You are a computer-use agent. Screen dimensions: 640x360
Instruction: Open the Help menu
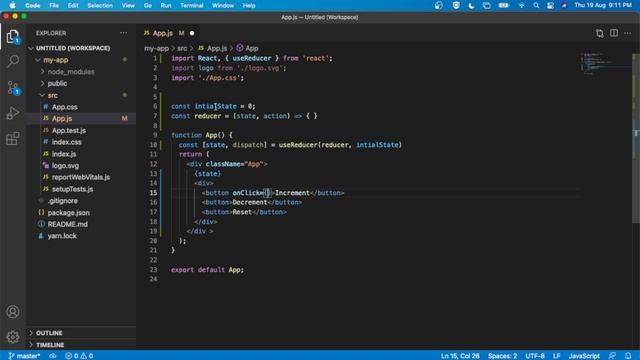point(249,5)
